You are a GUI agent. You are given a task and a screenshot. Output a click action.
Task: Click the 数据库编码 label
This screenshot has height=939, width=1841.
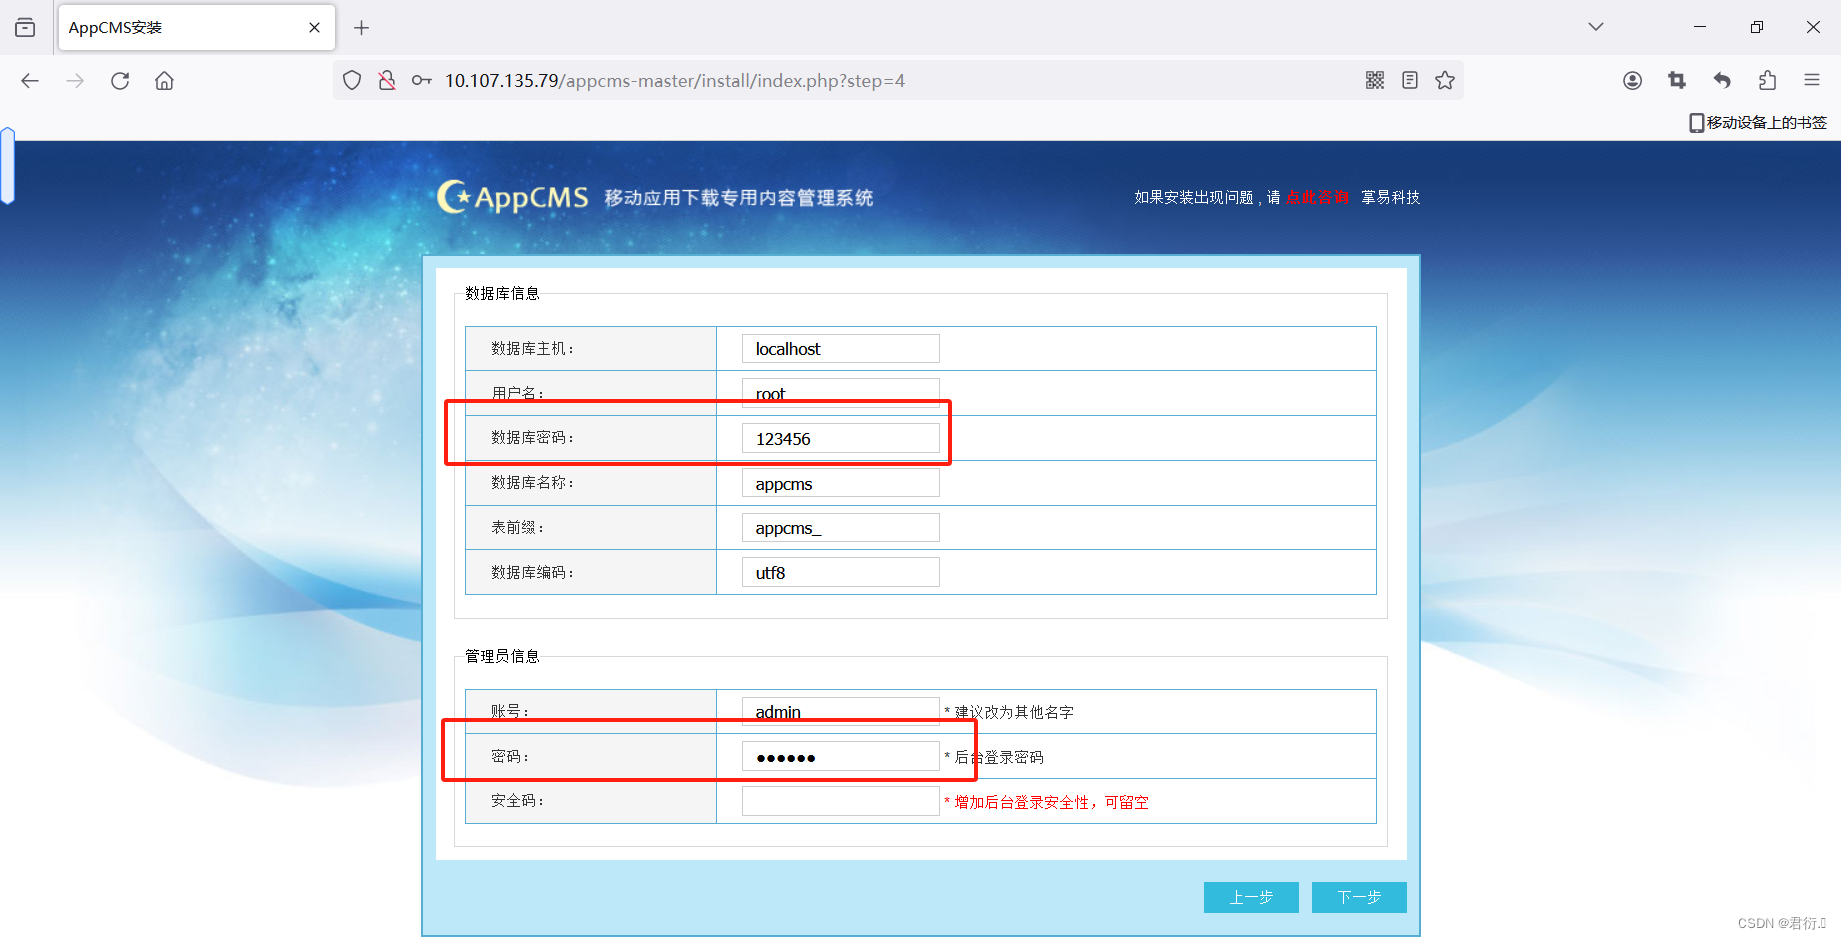(532, 572)
